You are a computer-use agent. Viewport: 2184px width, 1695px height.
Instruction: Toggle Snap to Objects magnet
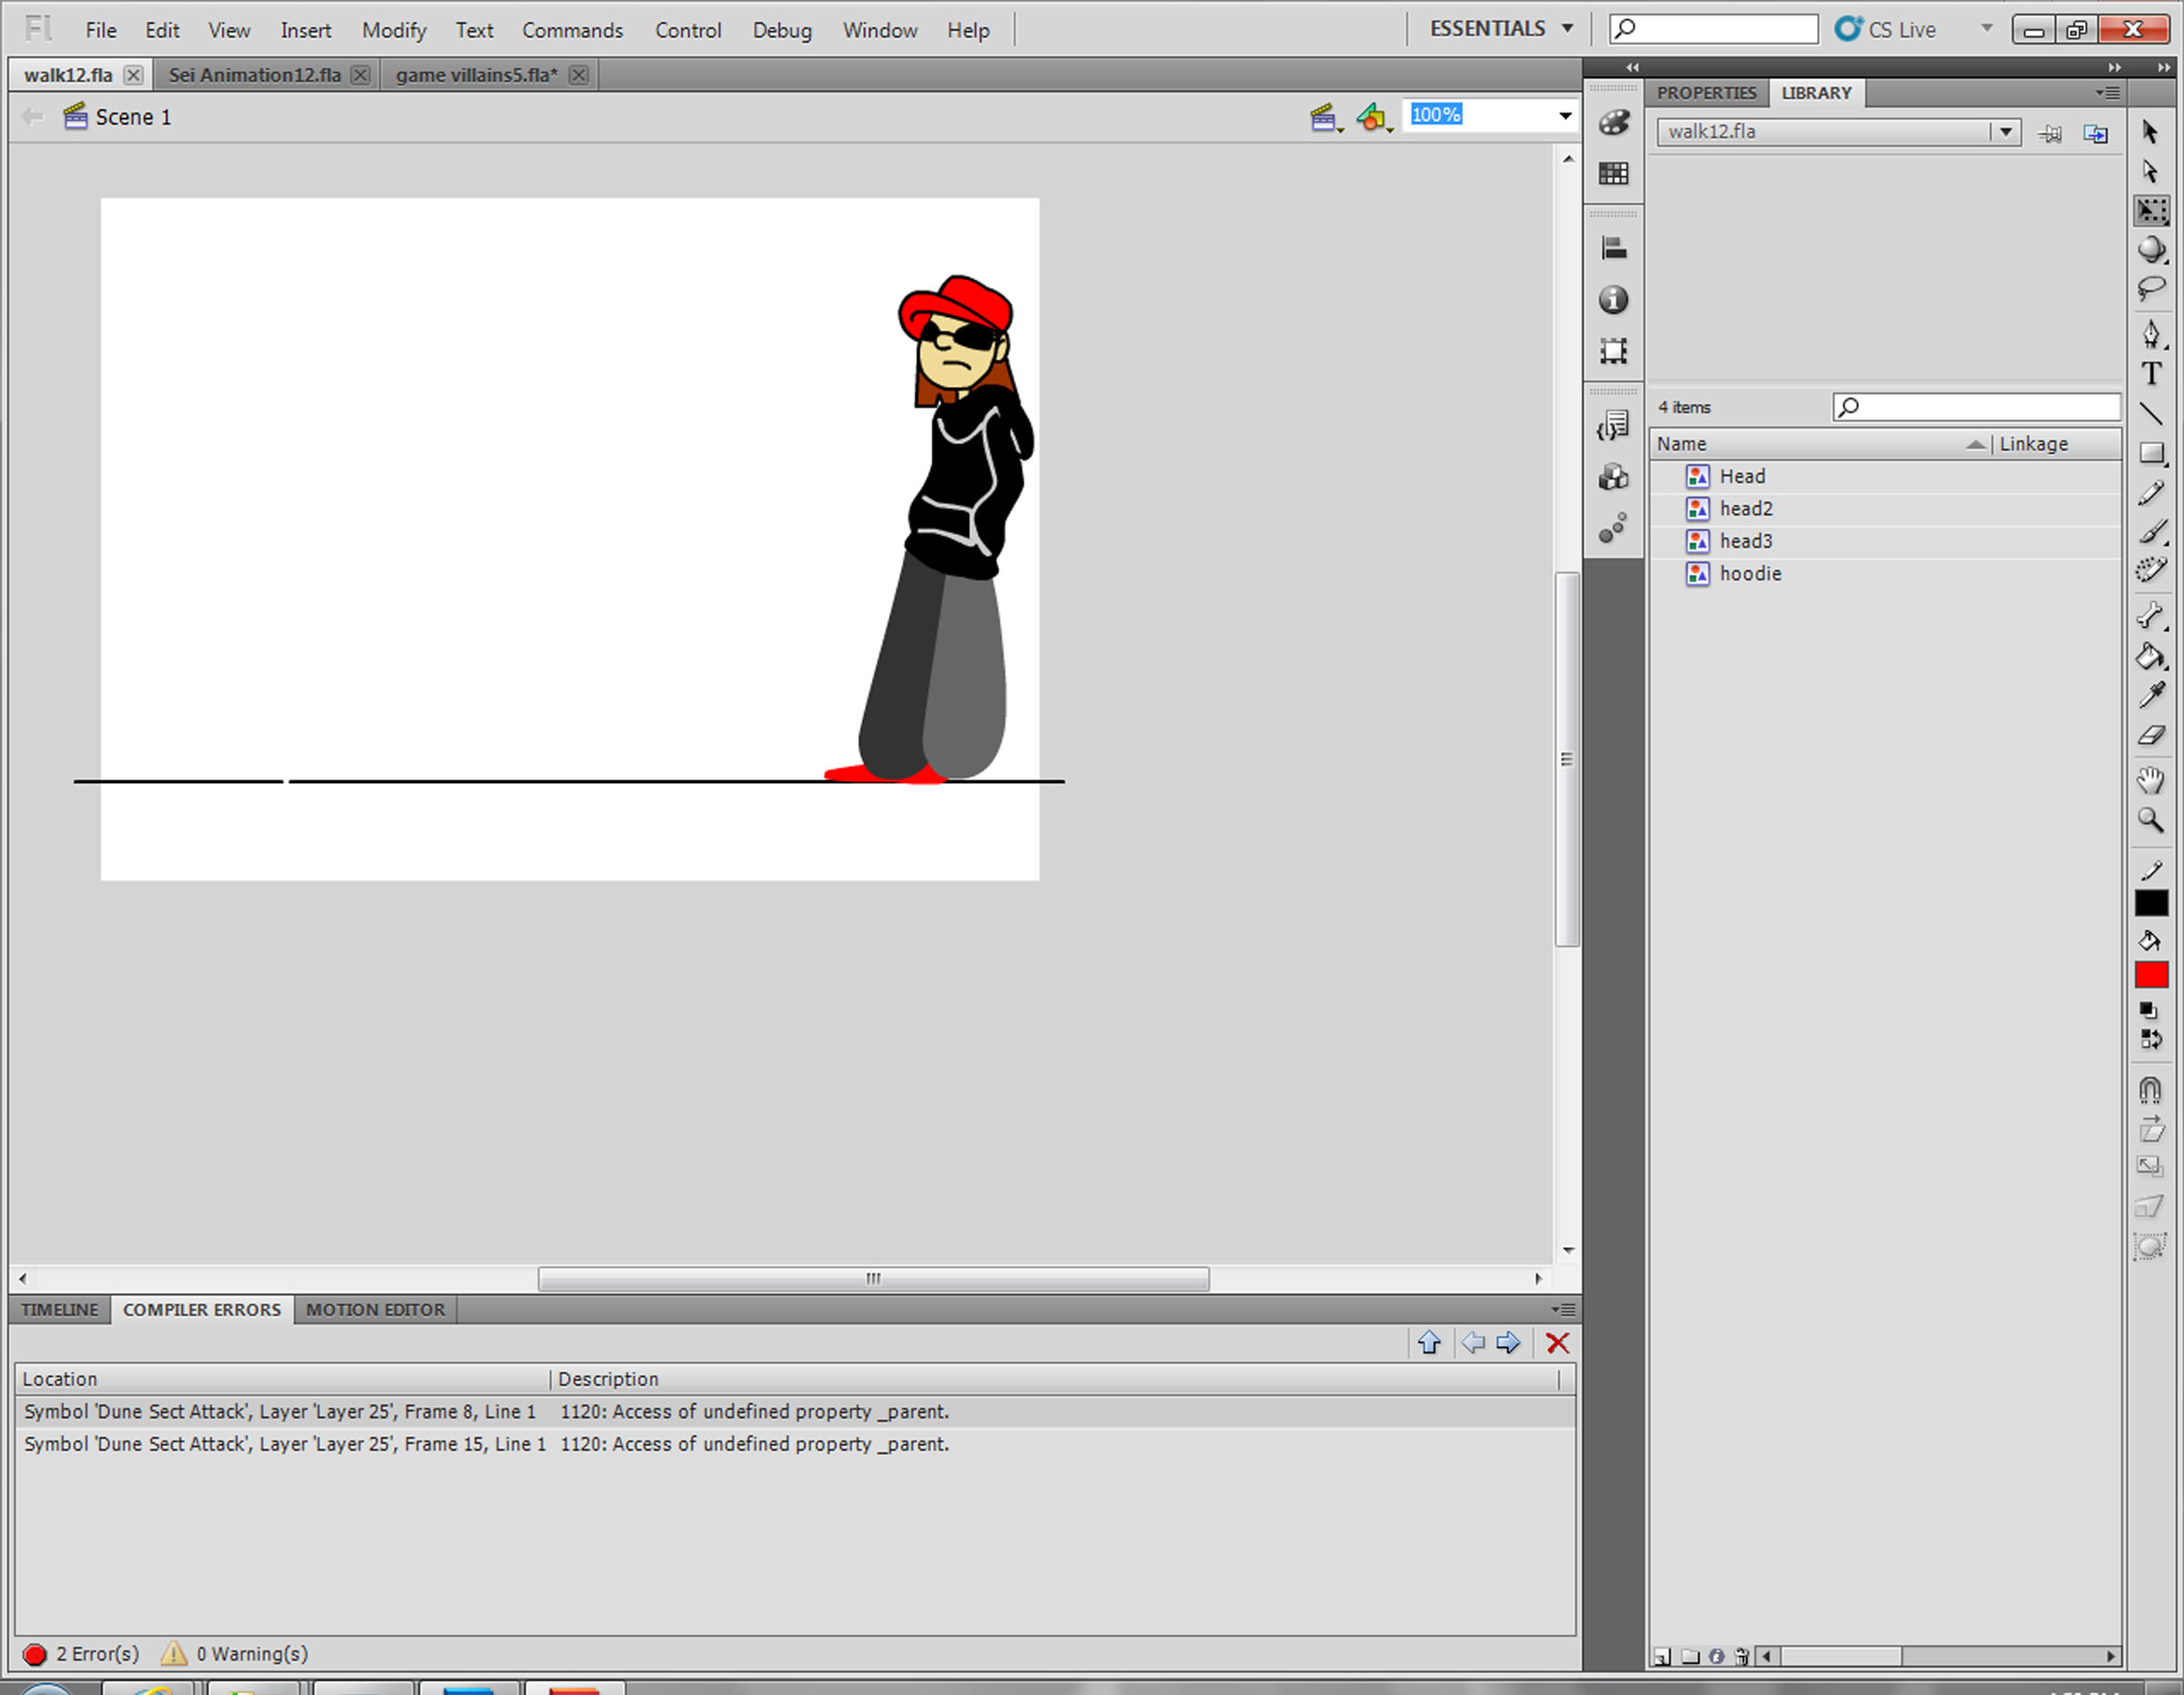pos(2150,1089)
